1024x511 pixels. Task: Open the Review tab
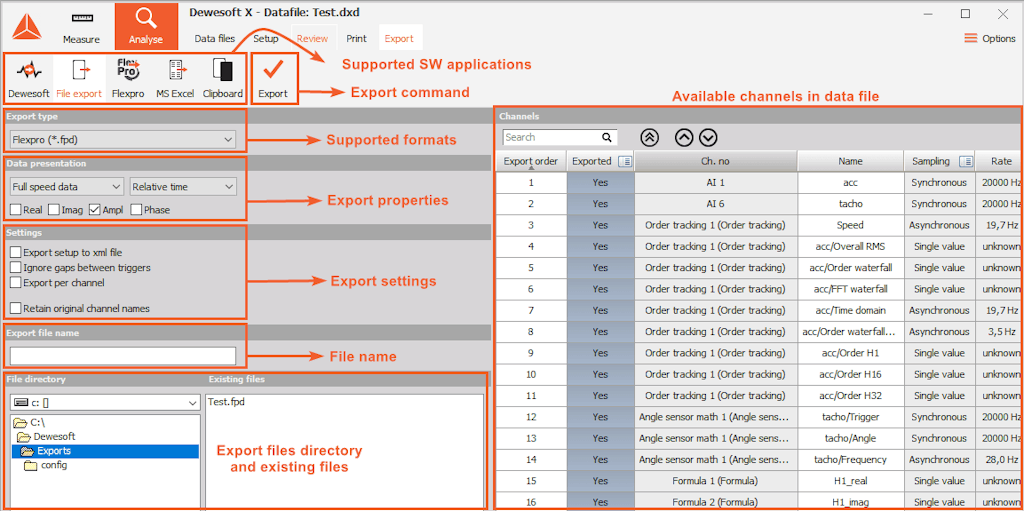[312, 39]
